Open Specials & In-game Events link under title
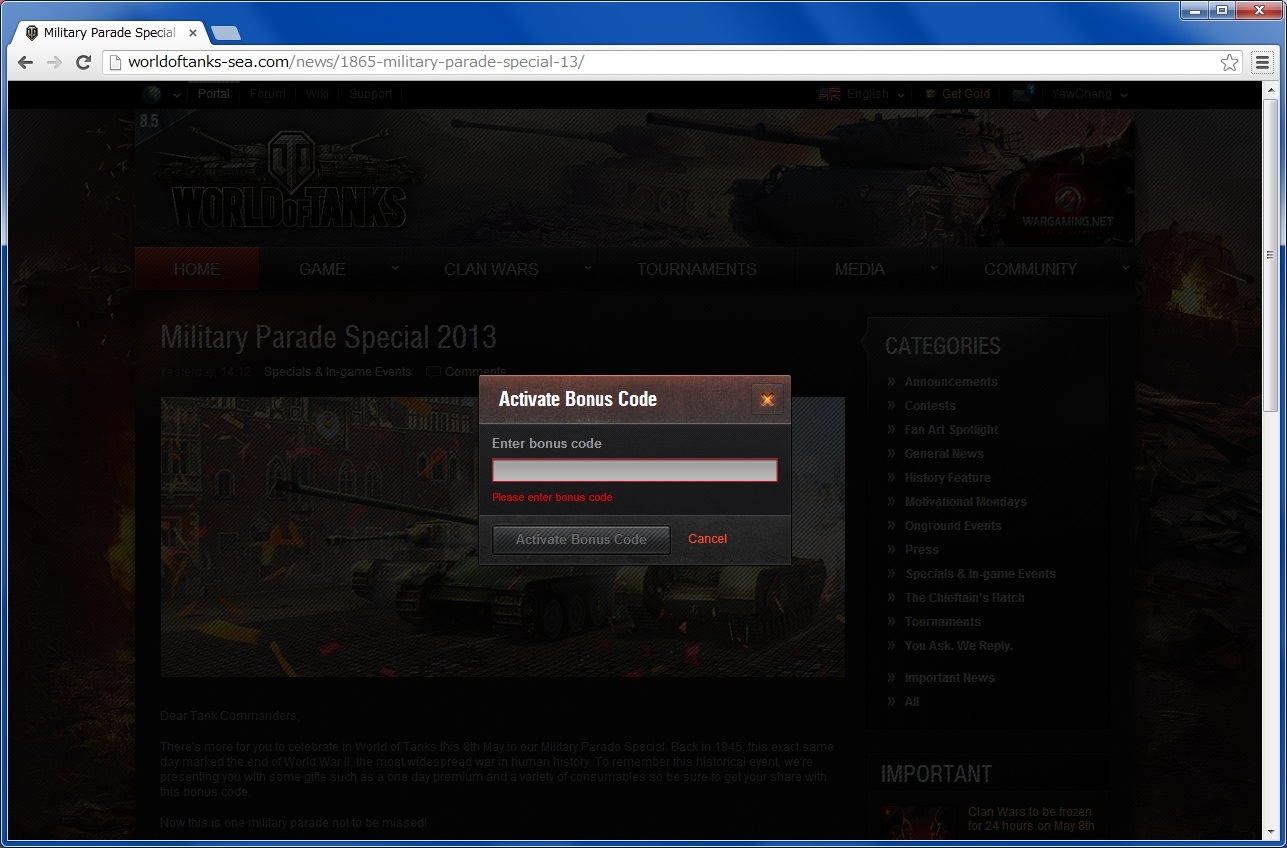The height and width of the screenshot is (848, 1287). (x=338, y=372)
